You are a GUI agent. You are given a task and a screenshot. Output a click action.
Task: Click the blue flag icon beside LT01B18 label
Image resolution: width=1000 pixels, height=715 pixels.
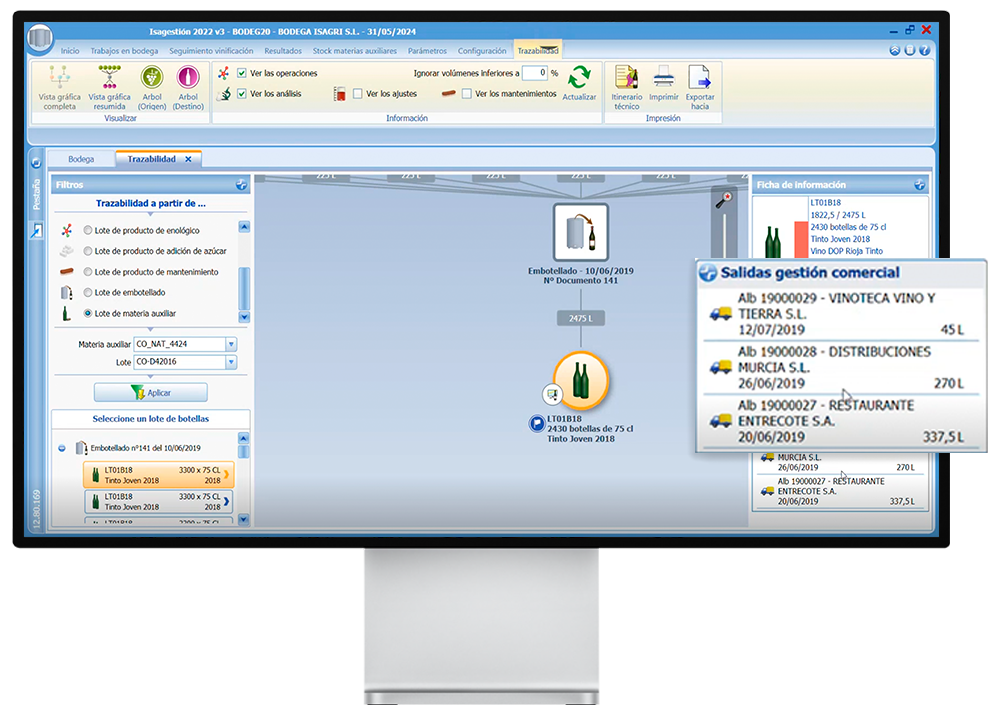click(x=537, y=423)
